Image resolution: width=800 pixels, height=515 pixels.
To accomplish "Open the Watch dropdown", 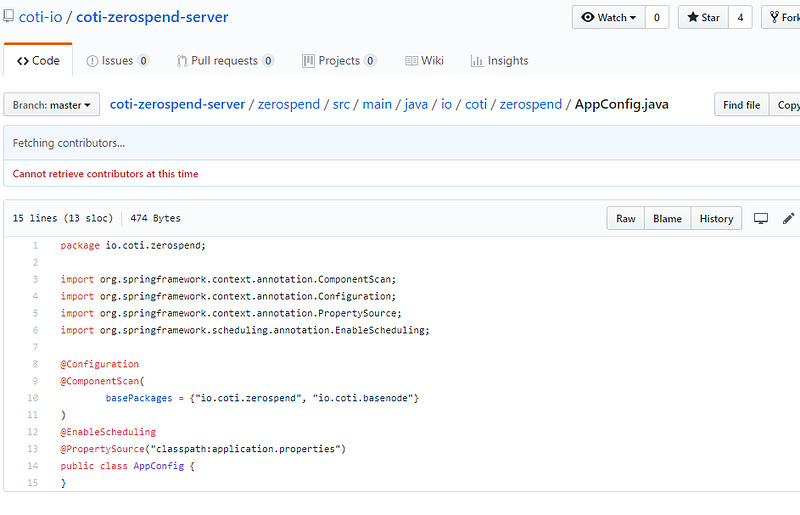I will click(x=608, y=18).
